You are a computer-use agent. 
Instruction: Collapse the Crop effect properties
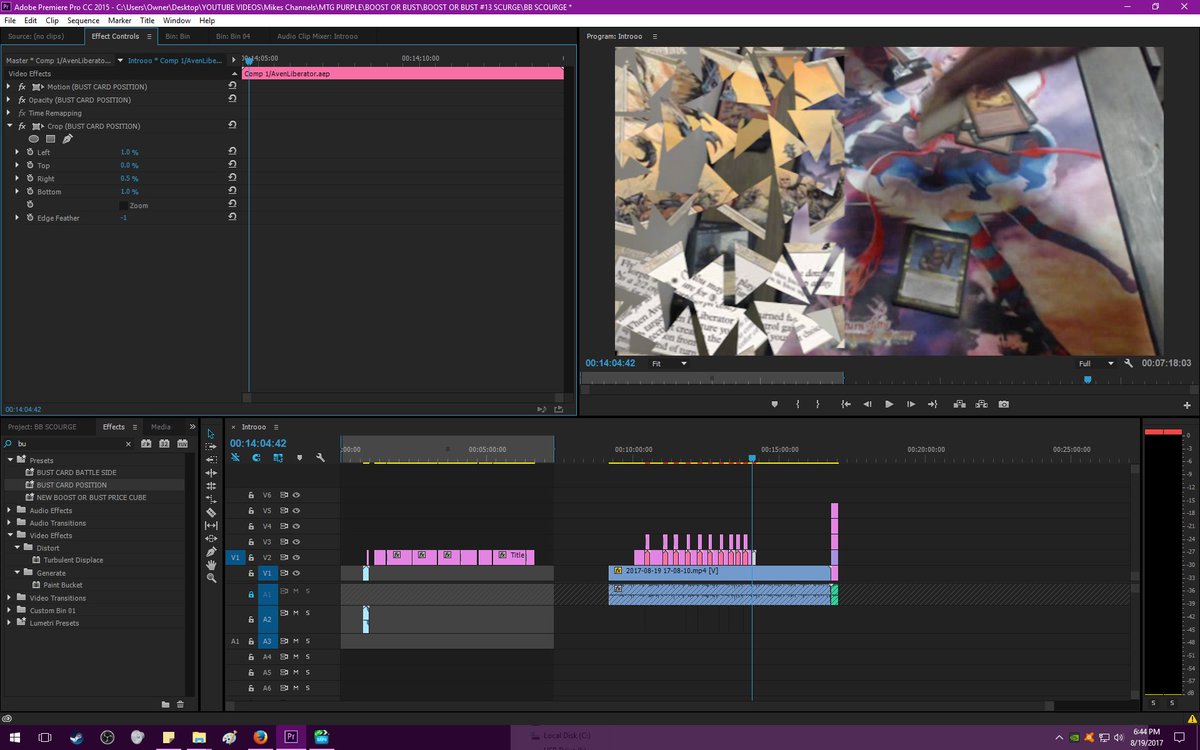9,126
